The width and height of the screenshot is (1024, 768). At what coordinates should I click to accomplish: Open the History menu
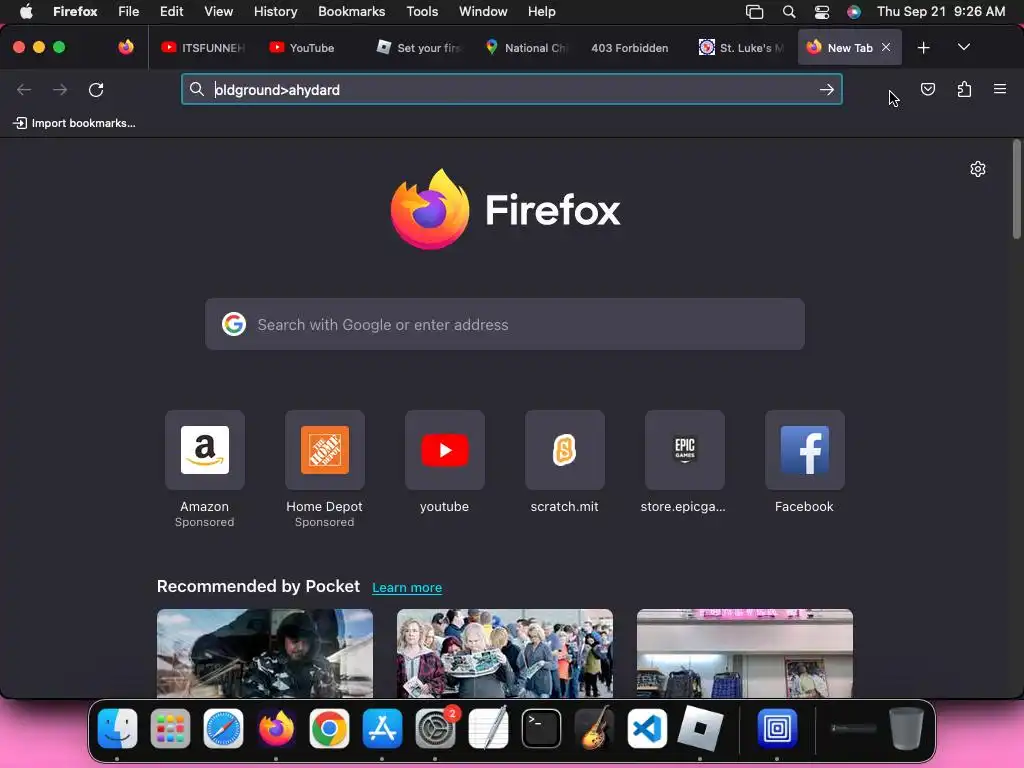(275, 11)
